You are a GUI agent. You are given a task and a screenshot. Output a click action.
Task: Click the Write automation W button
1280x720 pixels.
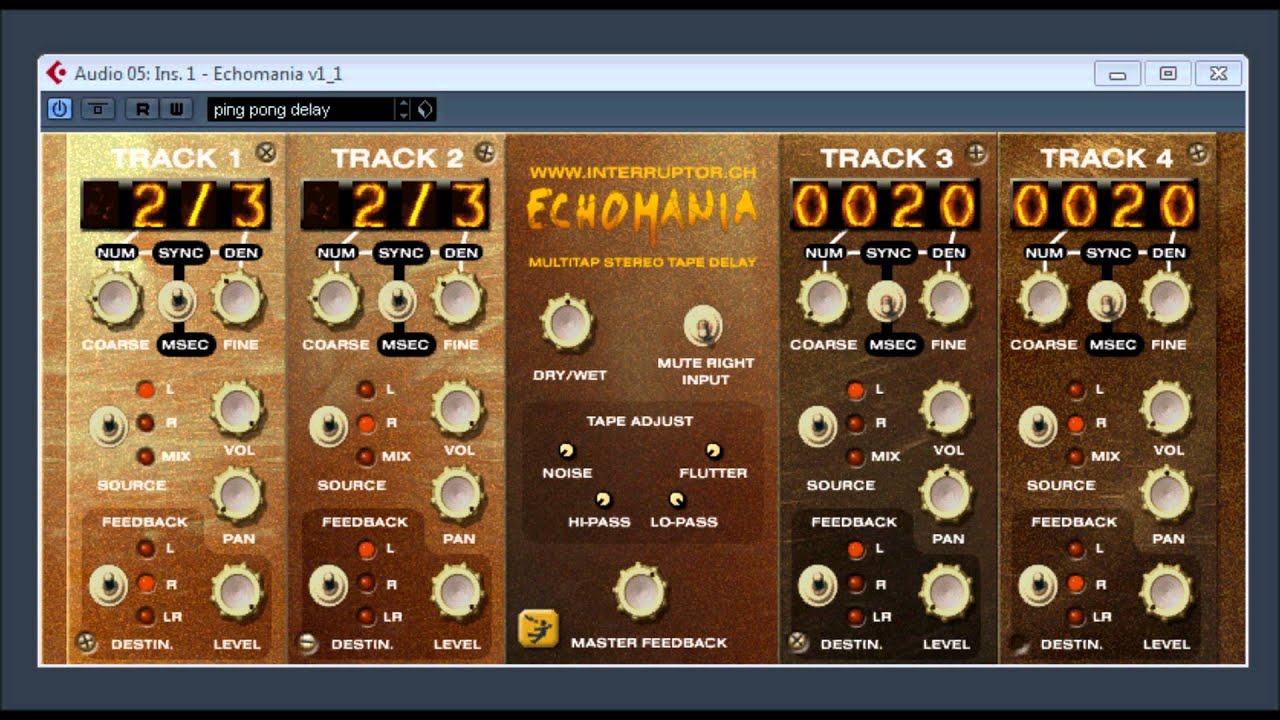point(176,109)
